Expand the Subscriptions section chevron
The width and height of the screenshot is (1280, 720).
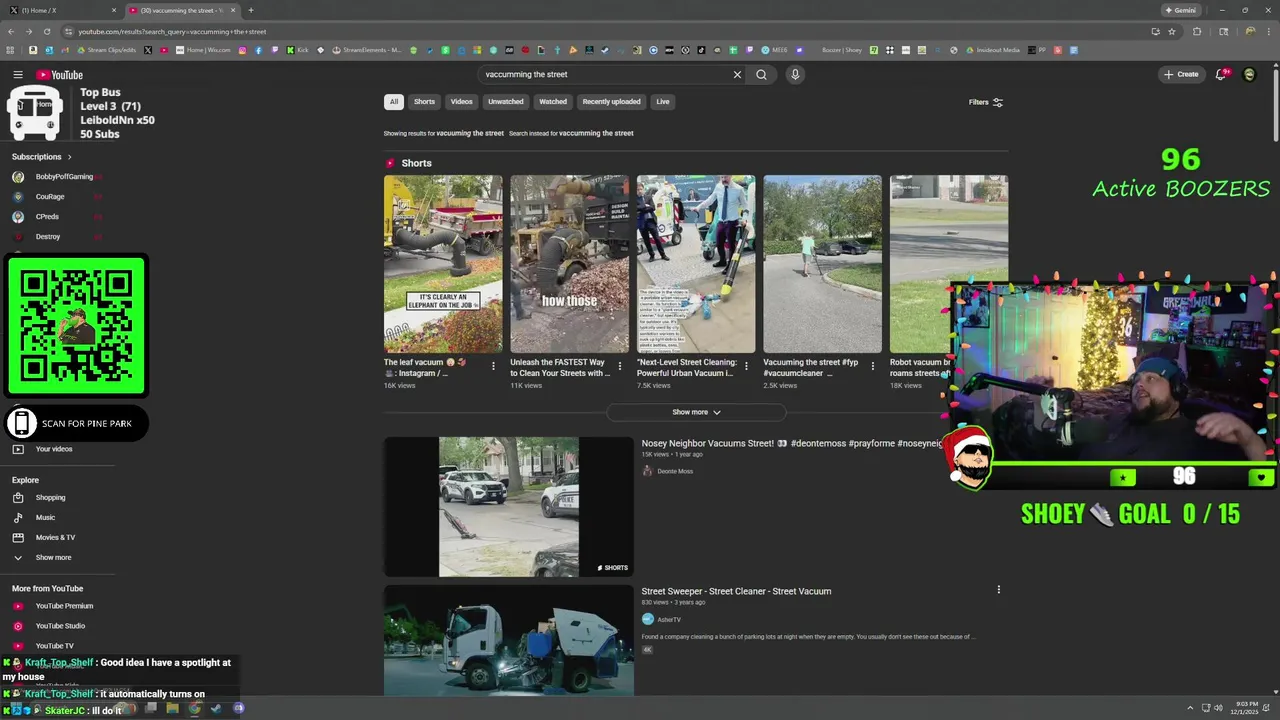pos(69,157)
